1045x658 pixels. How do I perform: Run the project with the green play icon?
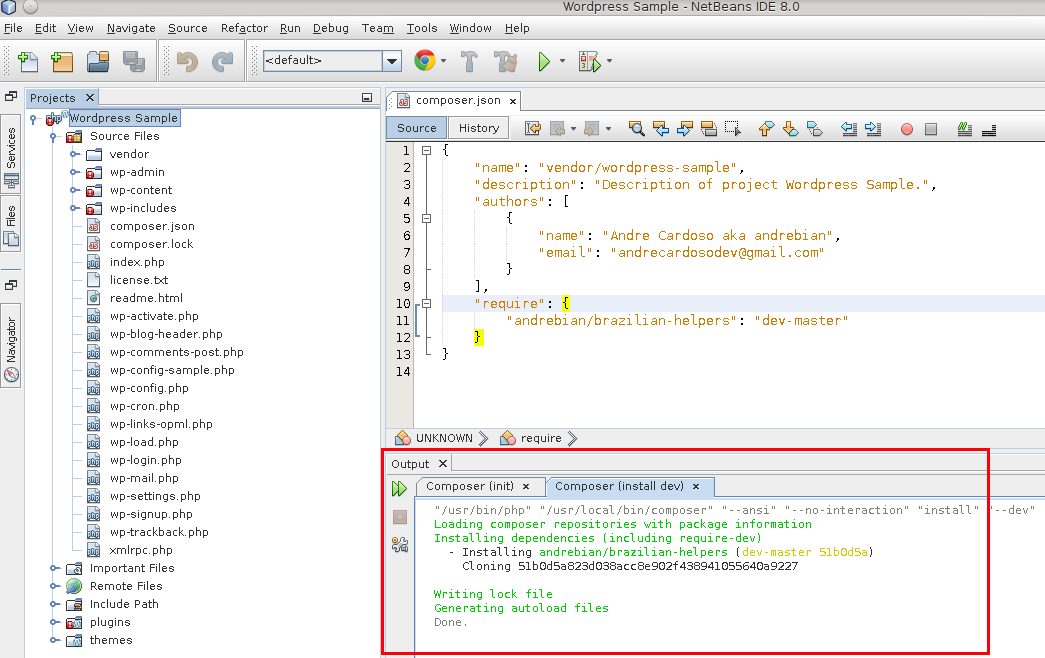[544, 61]
